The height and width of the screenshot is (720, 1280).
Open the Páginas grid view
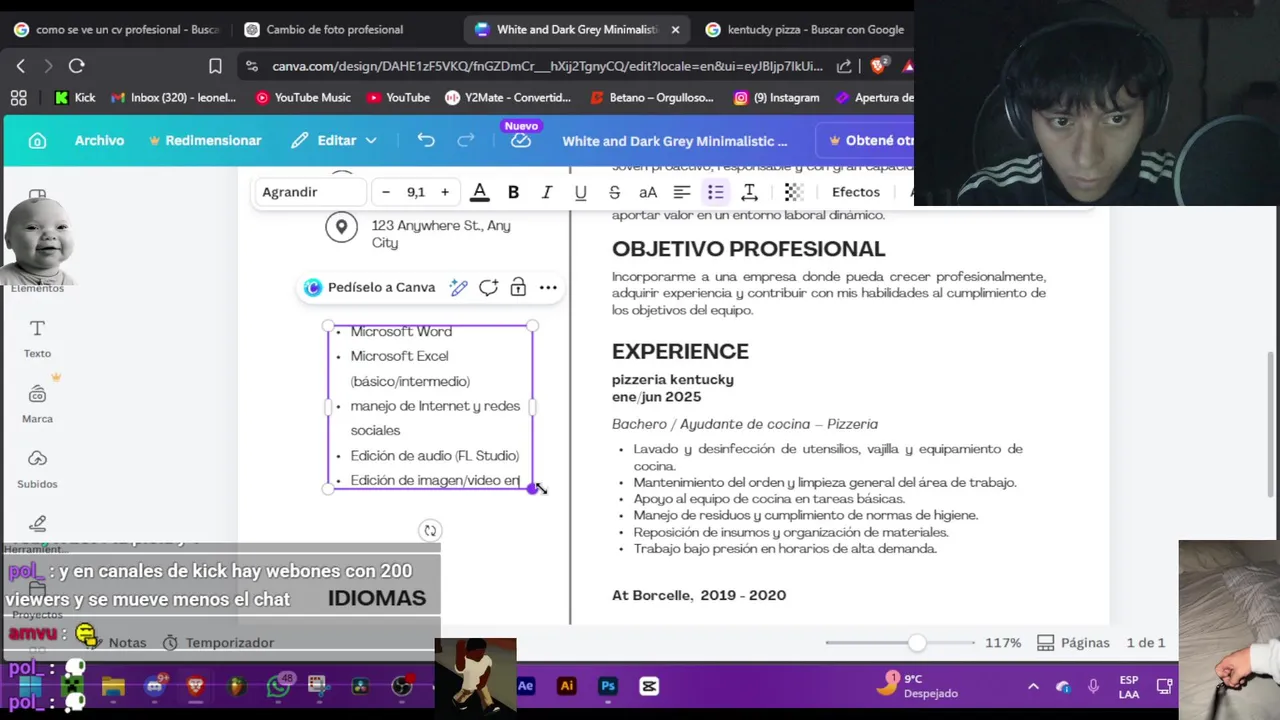click(x=1074, y=643)
